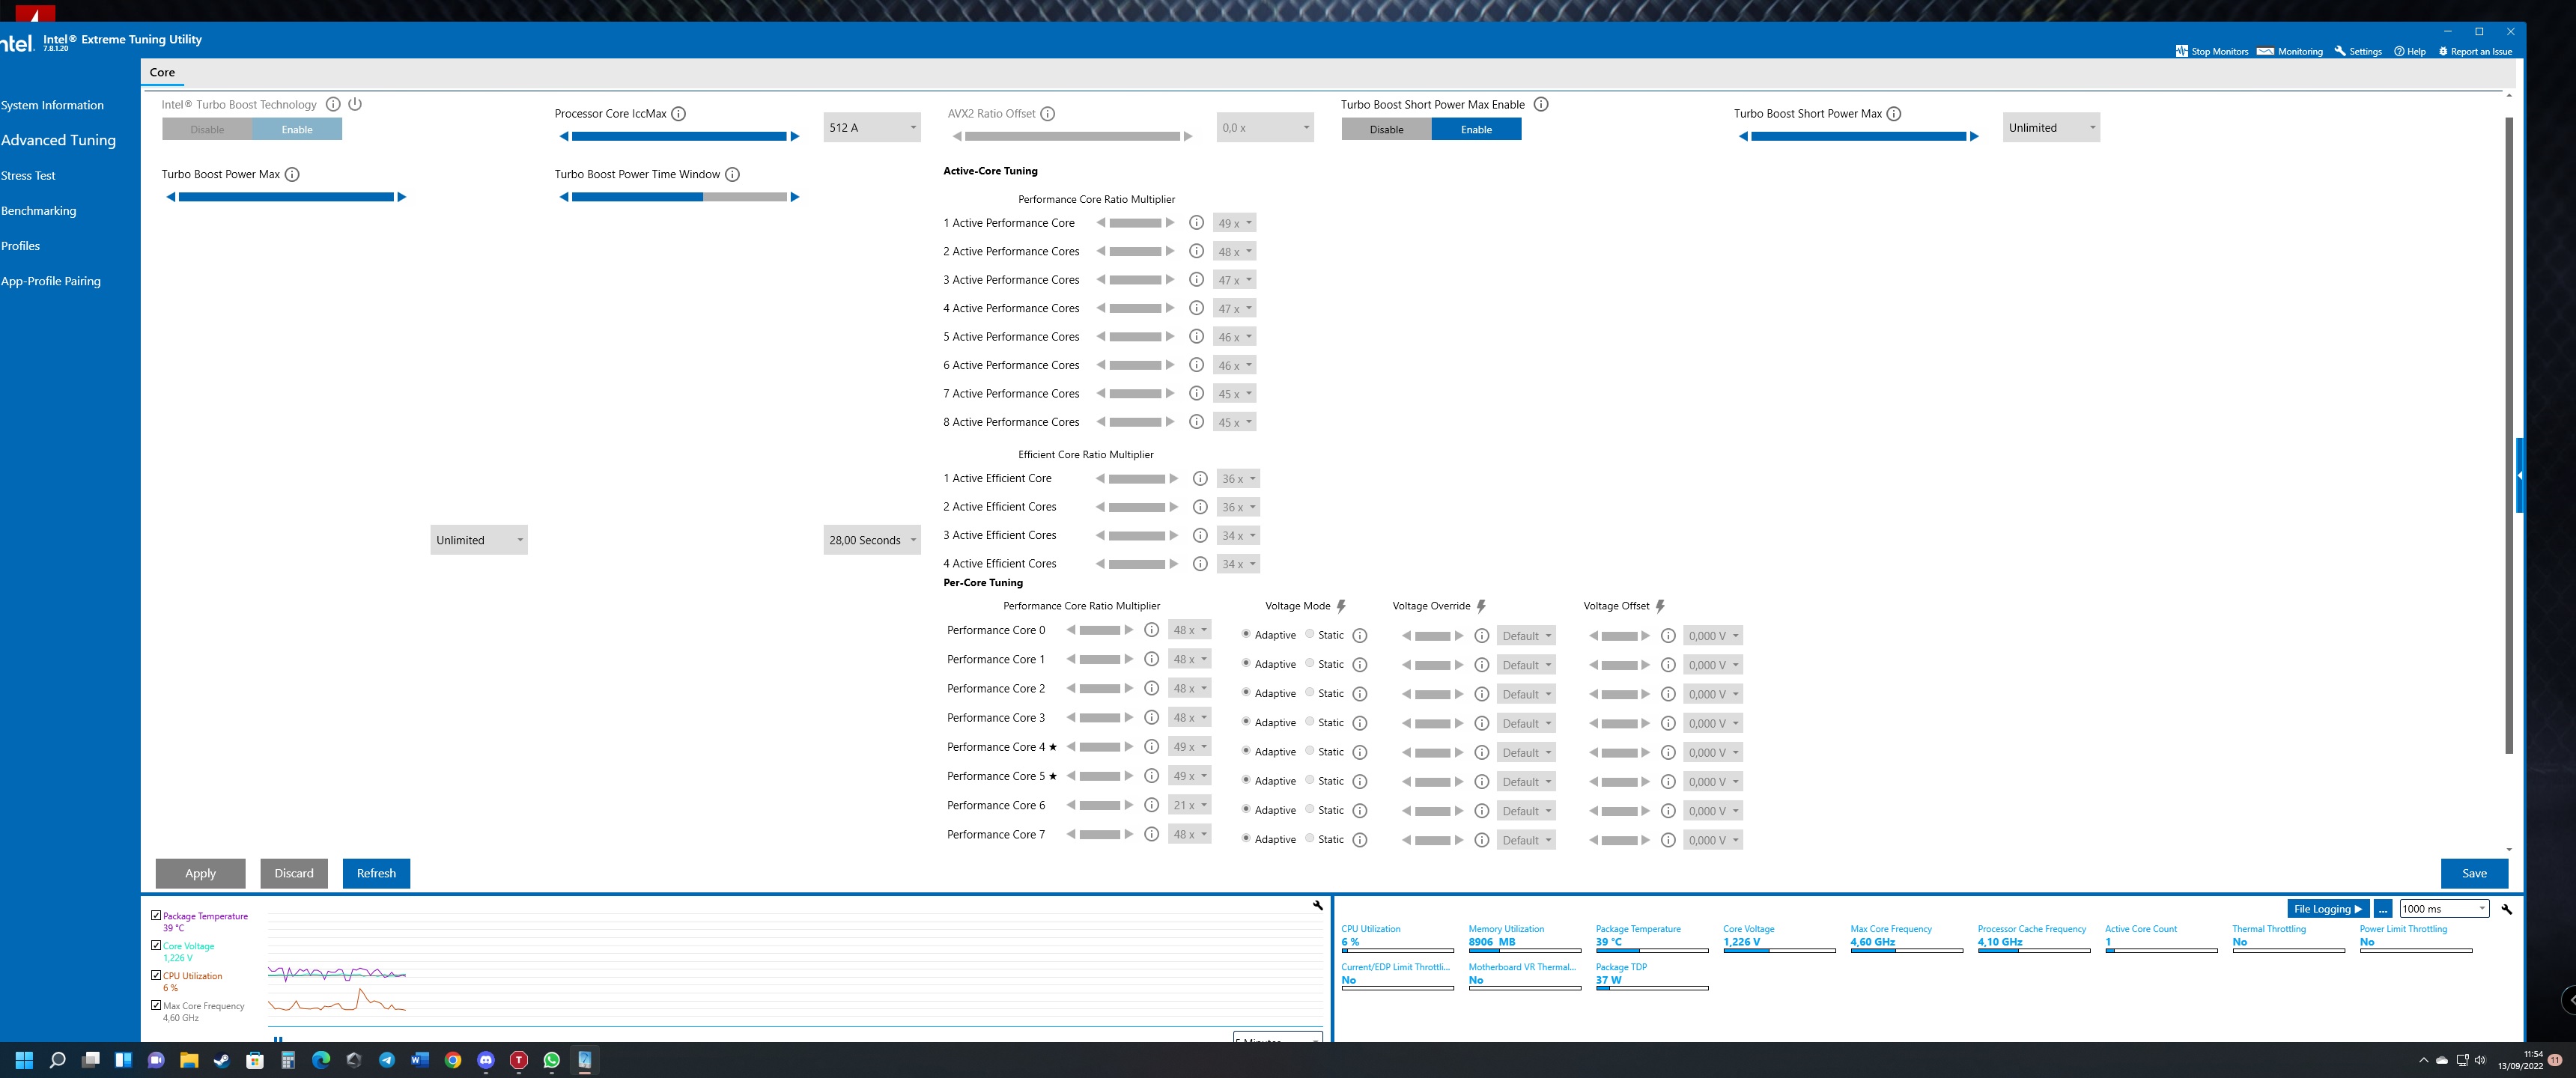
Task: Open the Stress Test section
Action: [28, 175]
